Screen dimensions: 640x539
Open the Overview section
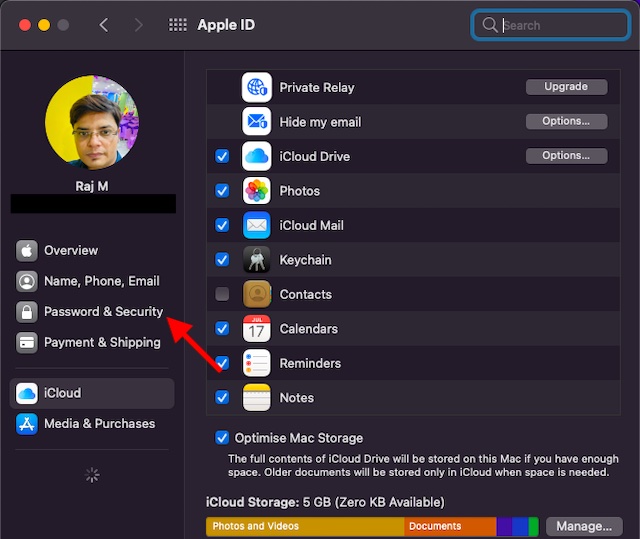(92, 251)
